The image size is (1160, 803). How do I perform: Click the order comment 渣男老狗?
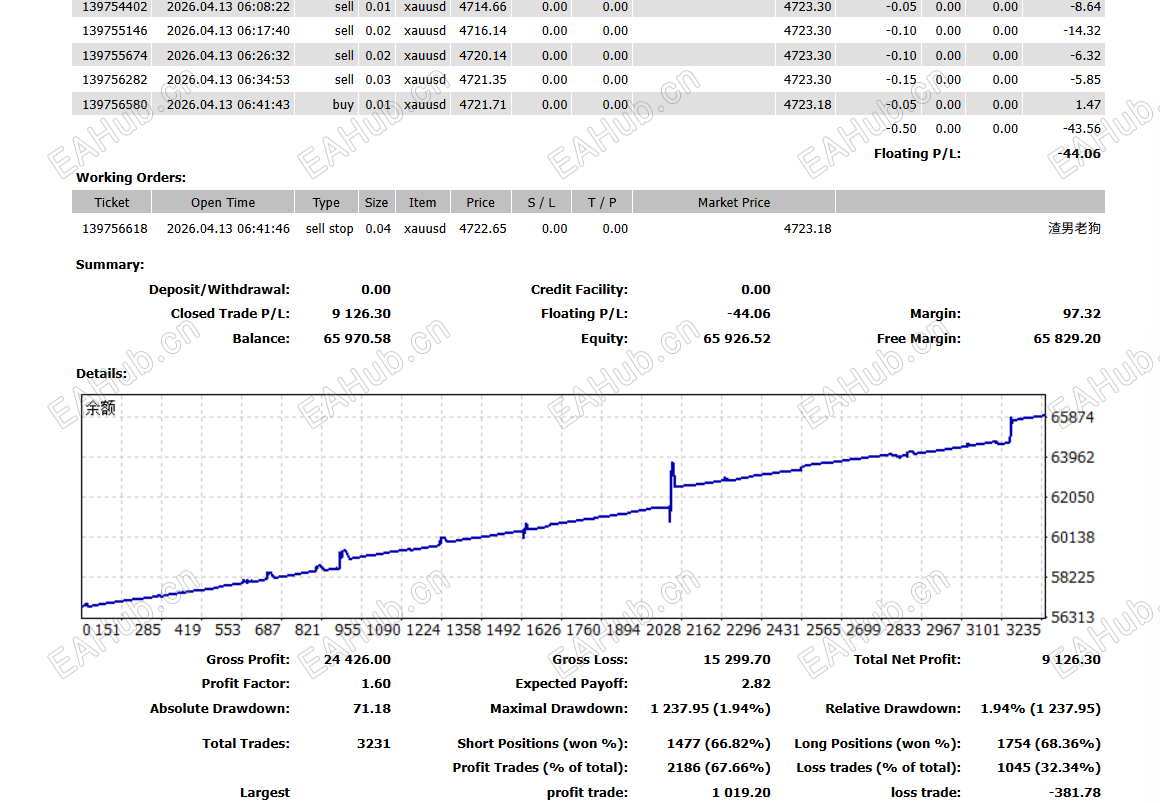1074,229
